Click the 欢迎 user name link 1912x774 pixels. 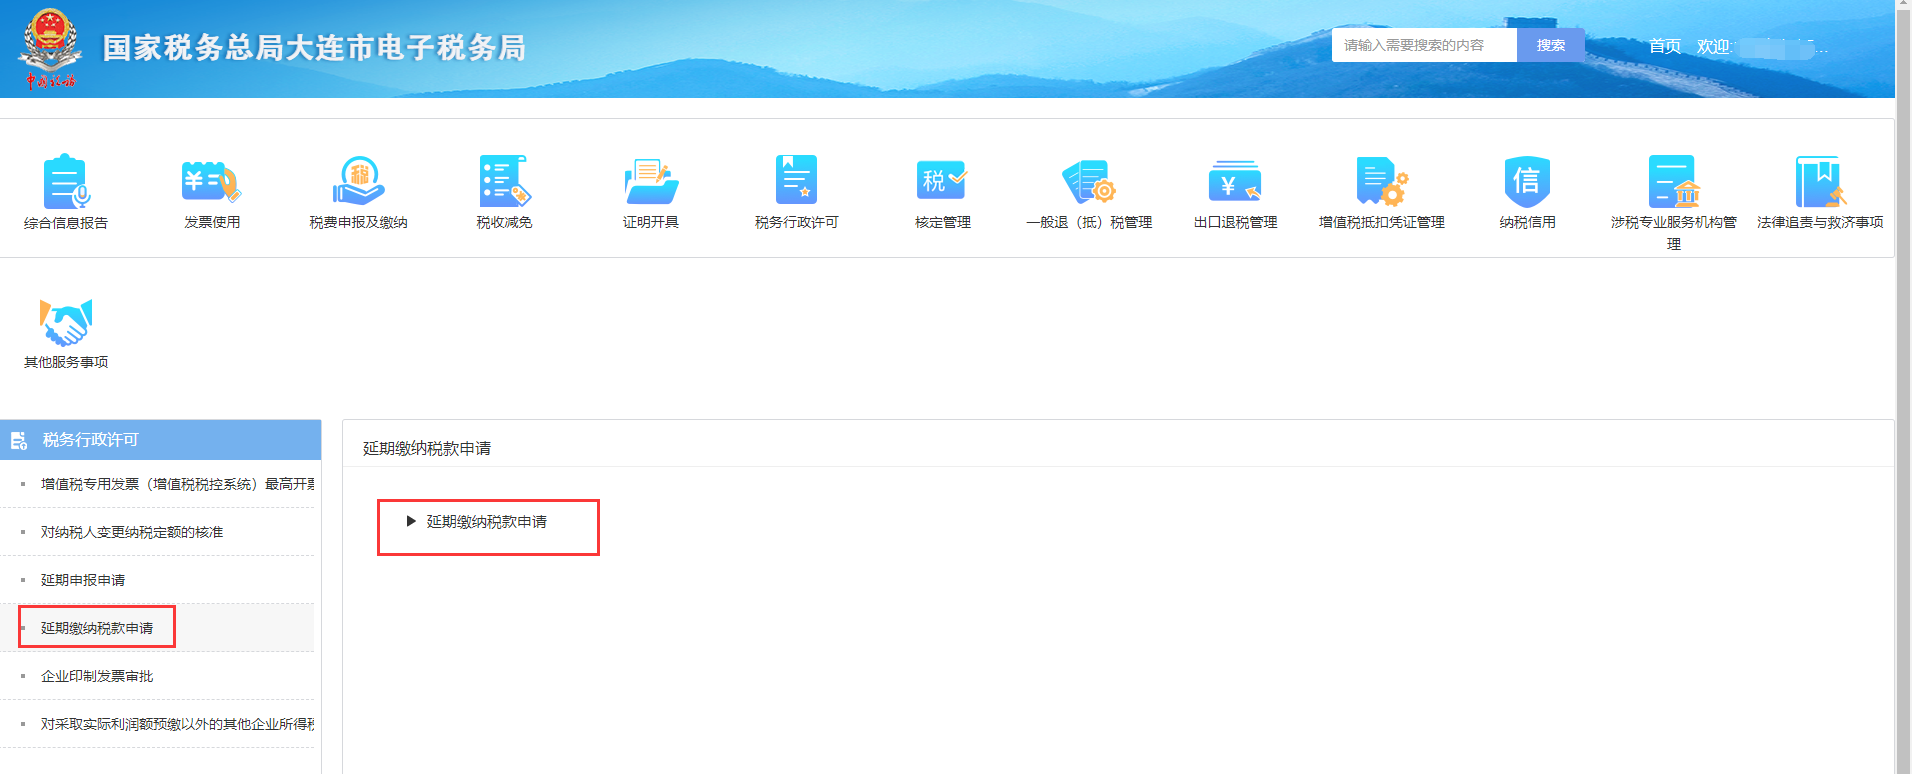1762,47
